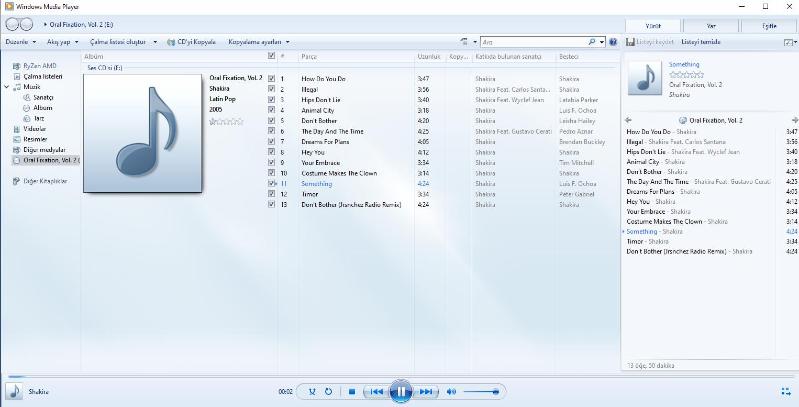Click Listeyi temizle to clear list
This screenshot has height=407, width=799.
click(701, 42)
